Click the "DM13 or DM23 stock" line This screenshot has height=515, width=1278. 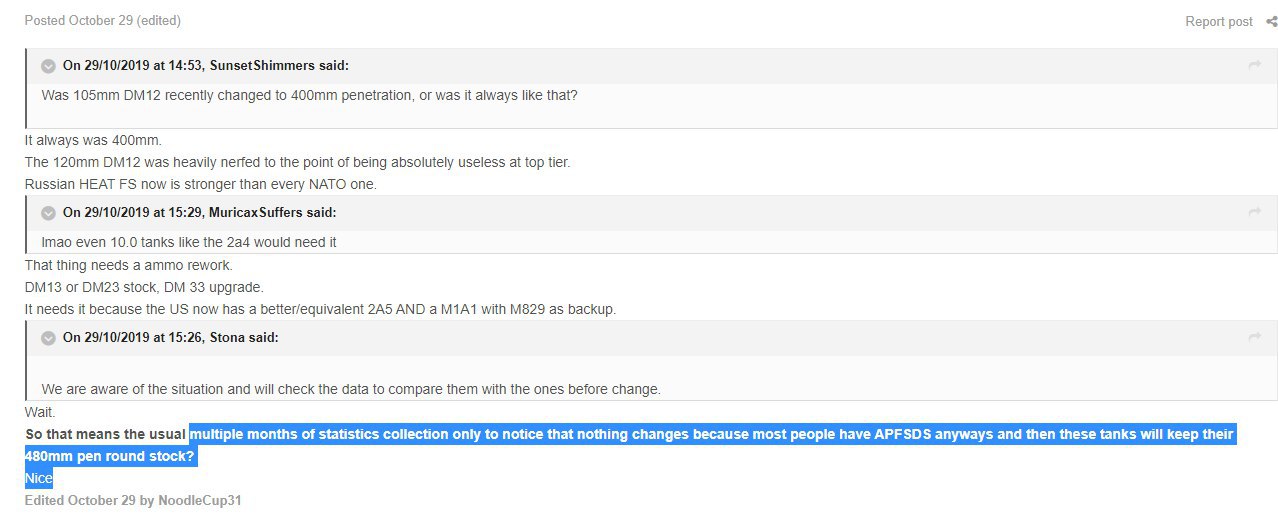144,287
